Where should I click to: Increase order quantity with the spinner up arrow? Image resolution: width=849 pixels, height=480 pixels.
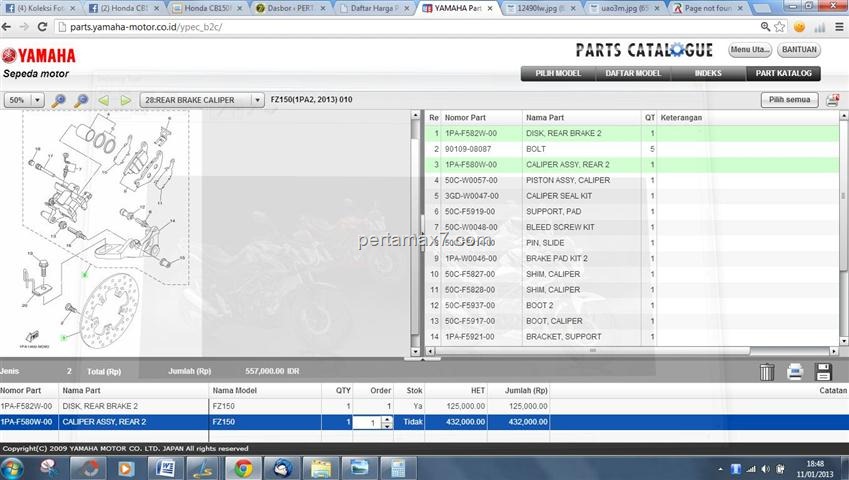[387, 419]
